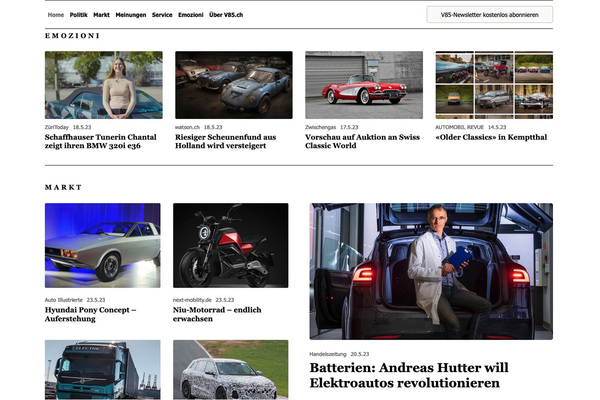View the red electric motorcycle image

pos(230,245)
